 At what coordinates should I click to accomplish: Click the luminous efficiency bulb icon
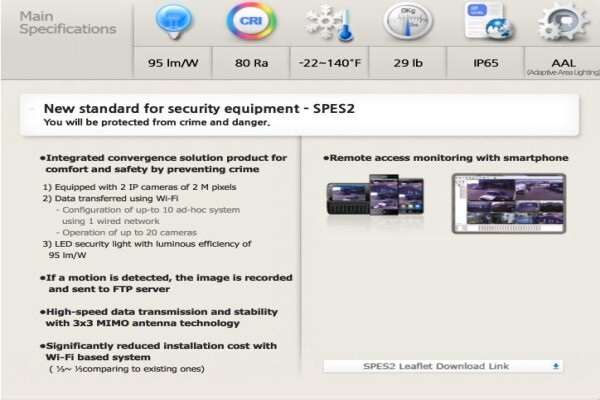click(x=173, y=21)
